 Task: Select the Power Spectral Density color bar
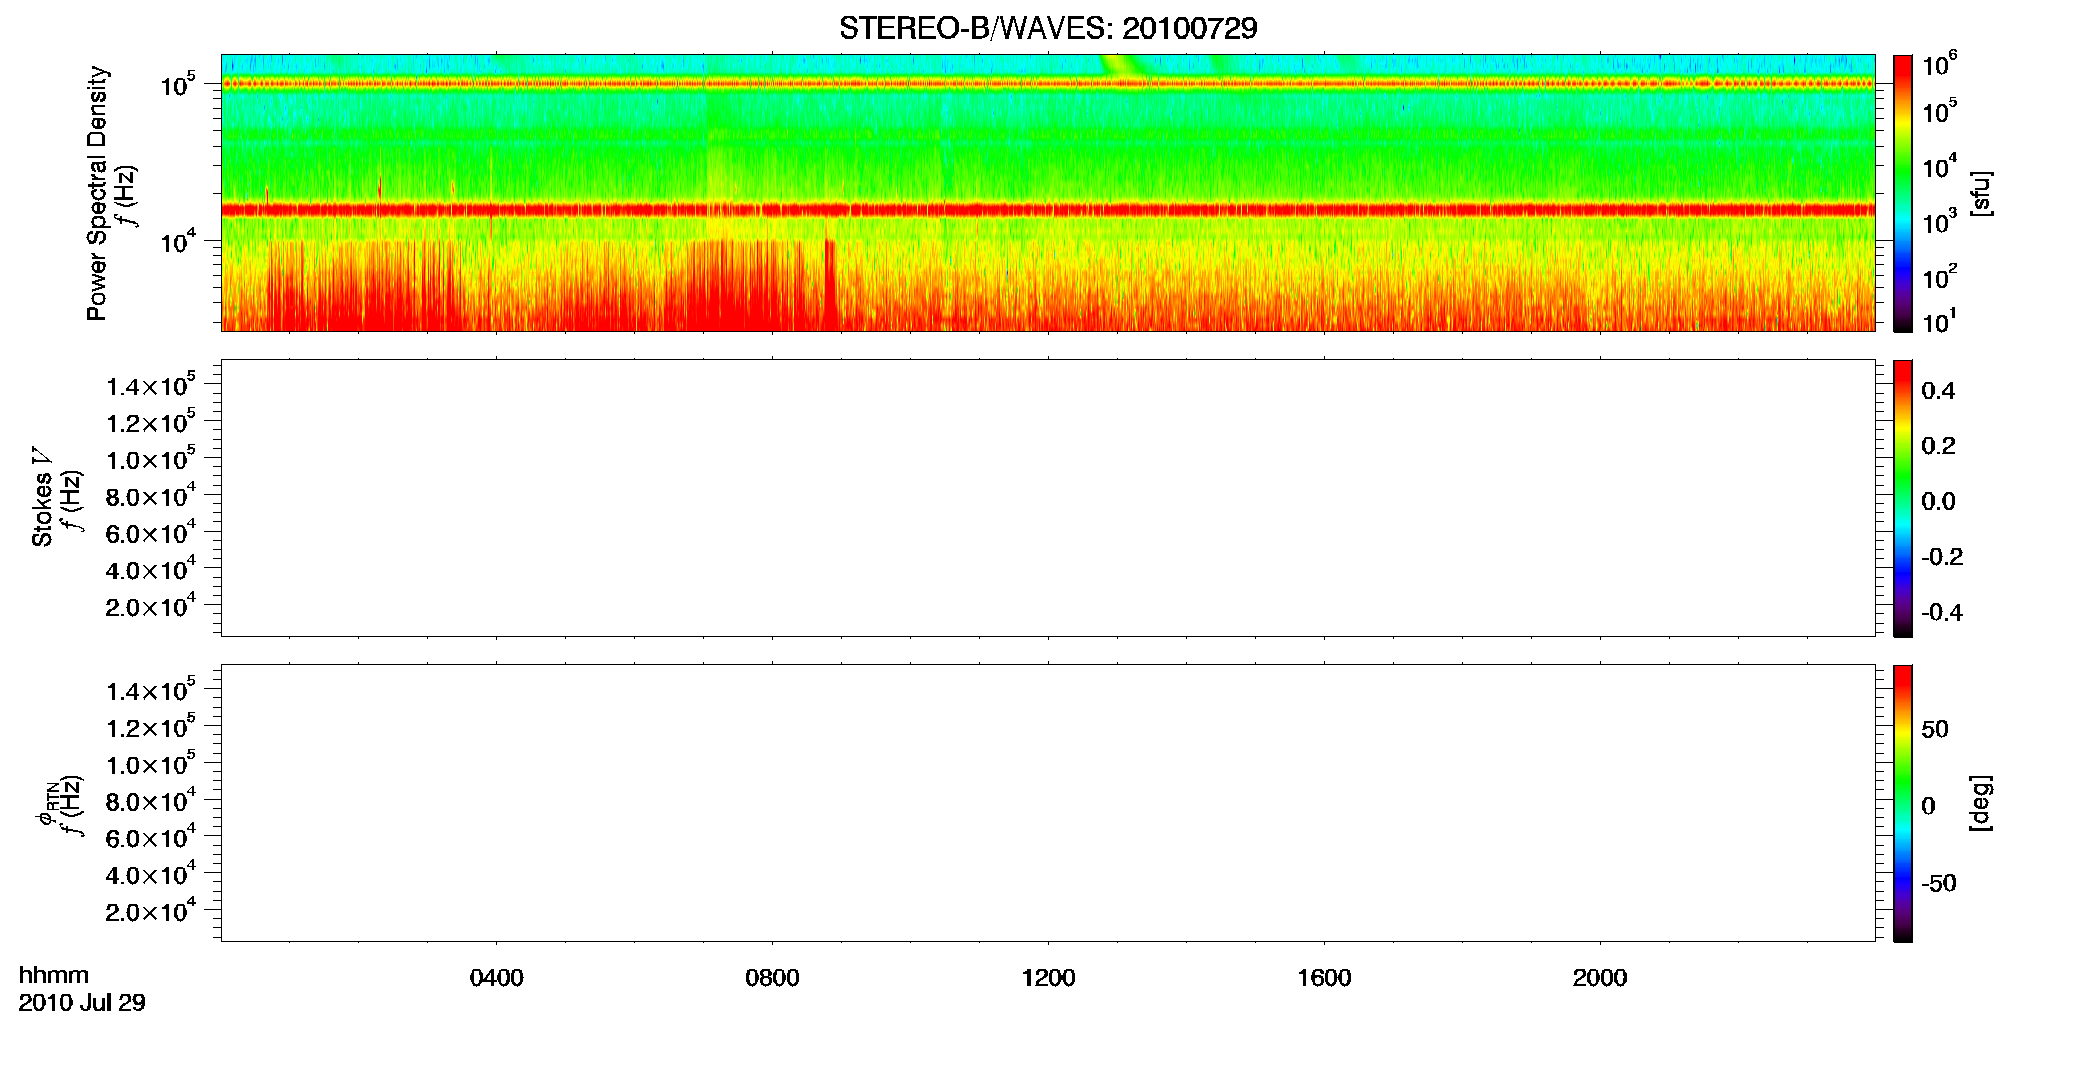[x=1903, y=193]
